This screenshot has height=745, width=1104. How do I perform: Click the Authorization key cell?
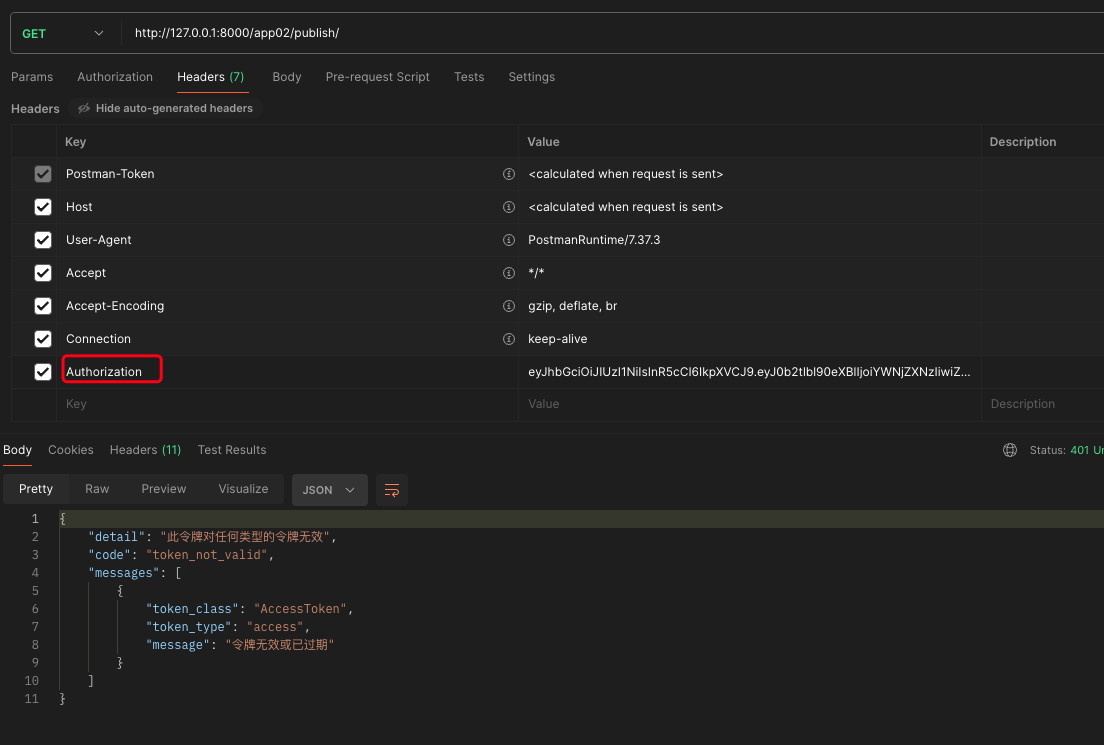tap(287, 372)
